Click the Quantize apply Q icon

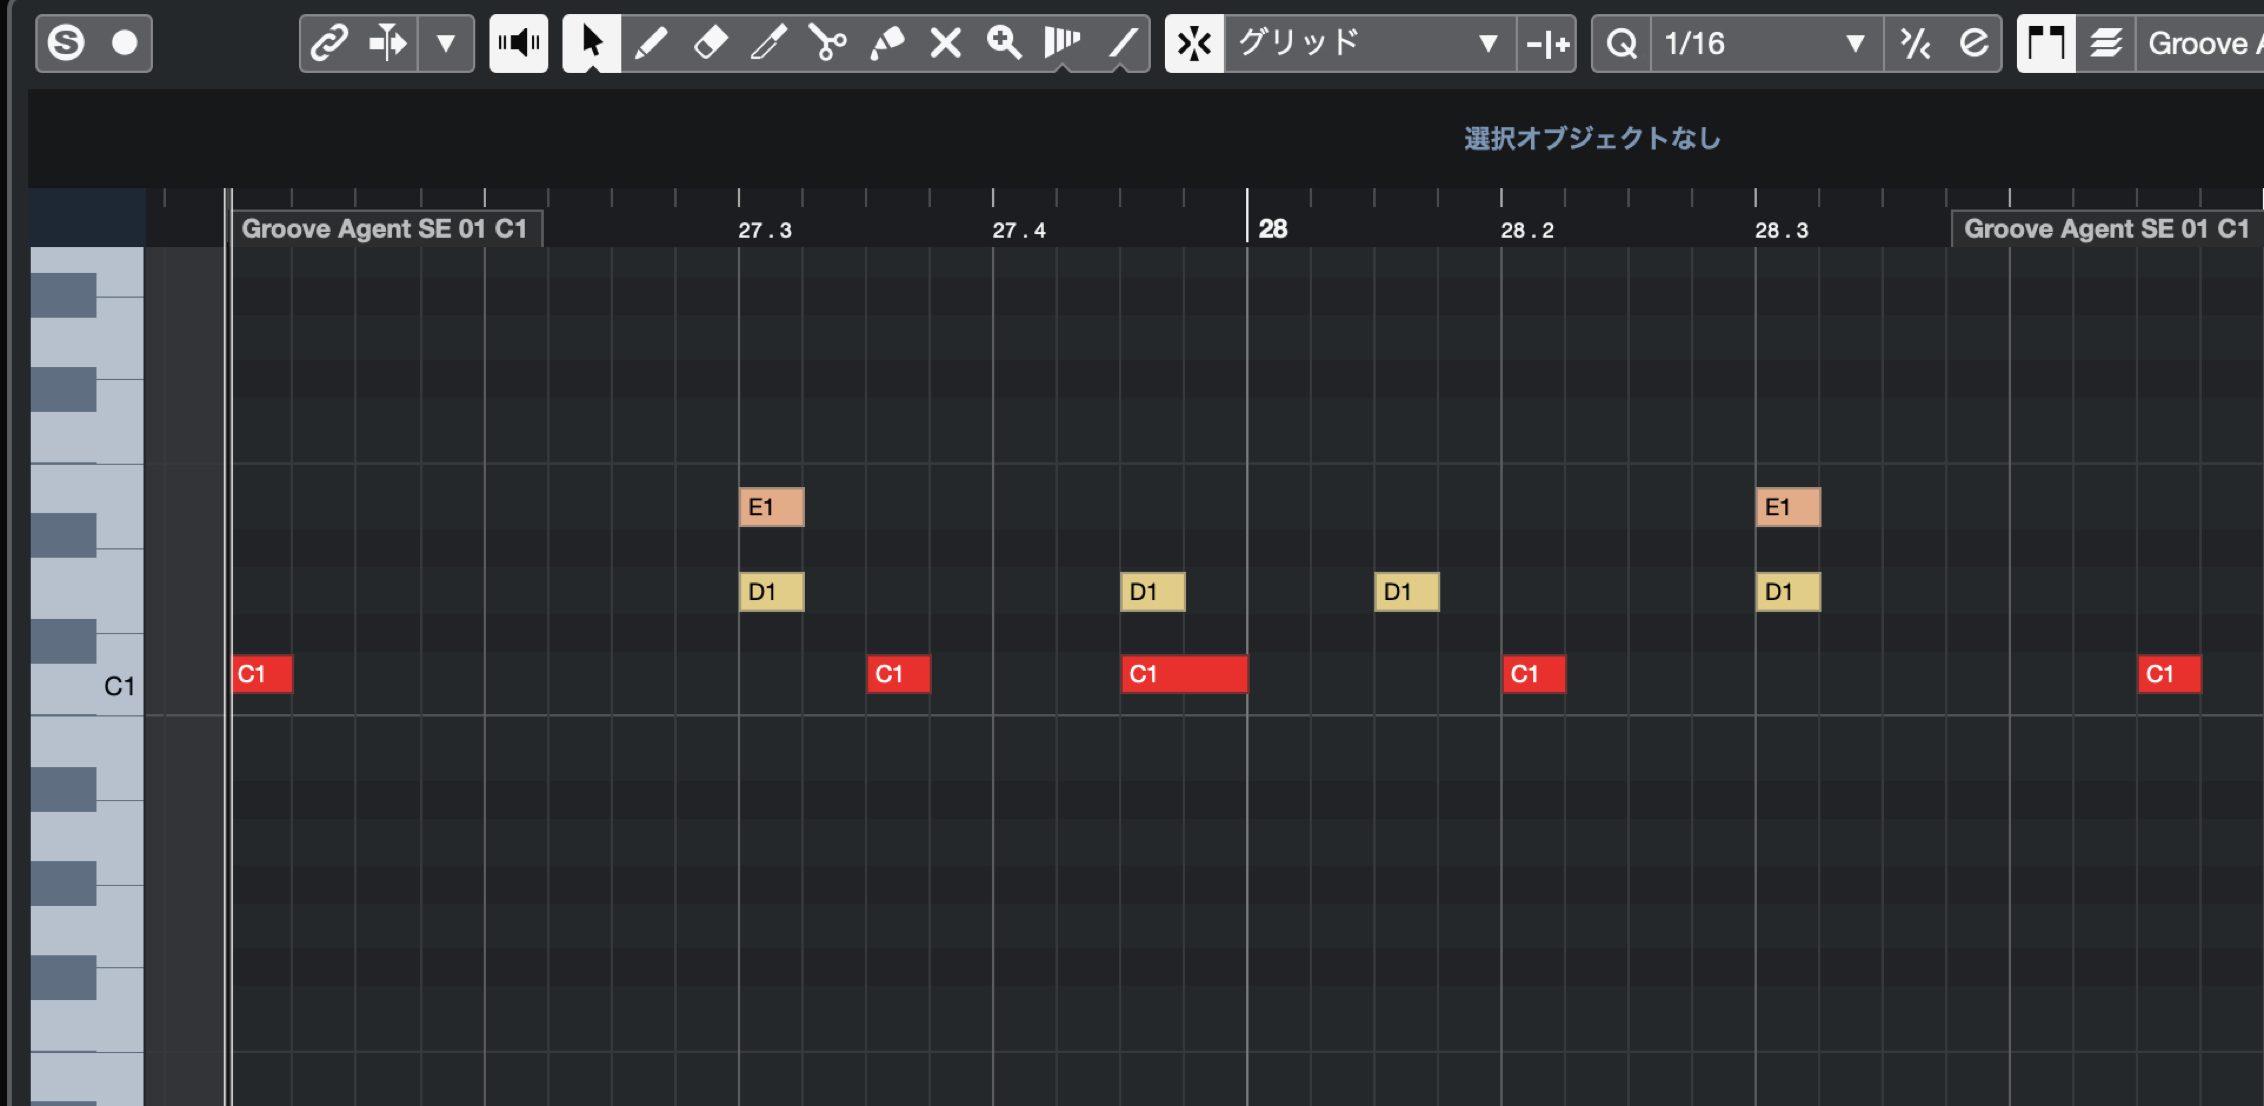coord(1622,43)
